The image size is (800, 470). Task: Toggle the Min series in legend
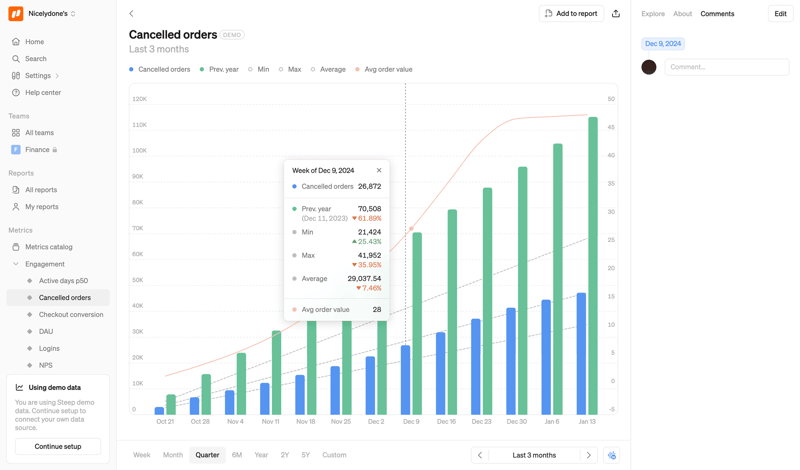pos(258,70)
